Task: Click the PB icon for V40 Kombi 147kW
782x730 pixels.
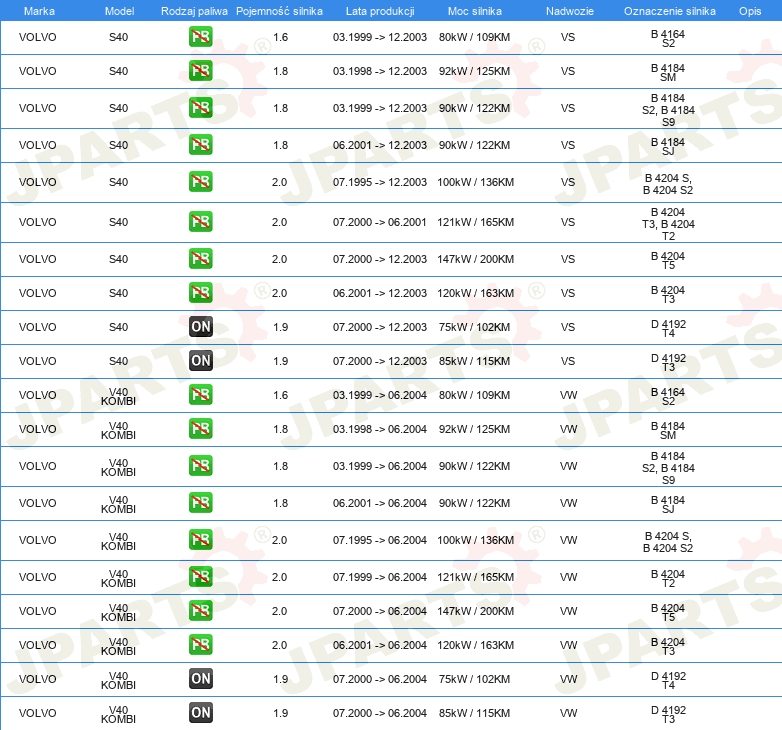Action: pyautogui.click(x=200, y=611)
